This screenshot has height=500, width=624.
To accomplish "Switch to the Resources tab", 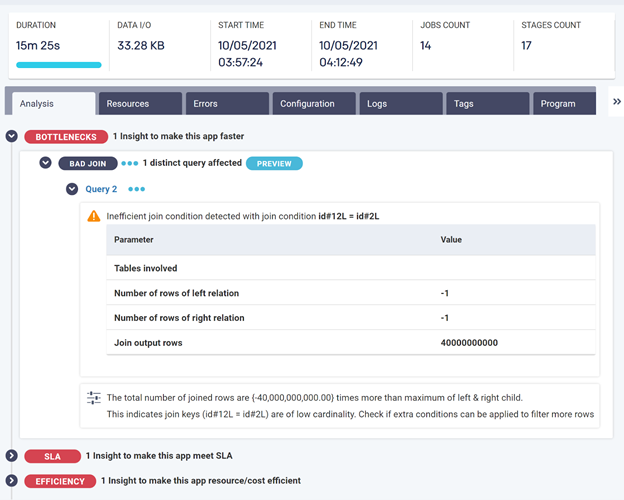I will click(140, 104).
